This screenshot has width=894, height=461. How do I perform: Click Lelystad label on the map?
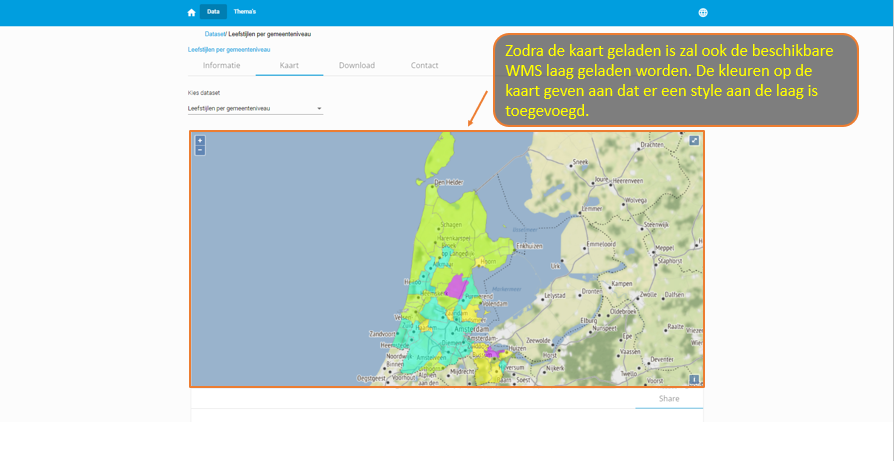(556, 296)
